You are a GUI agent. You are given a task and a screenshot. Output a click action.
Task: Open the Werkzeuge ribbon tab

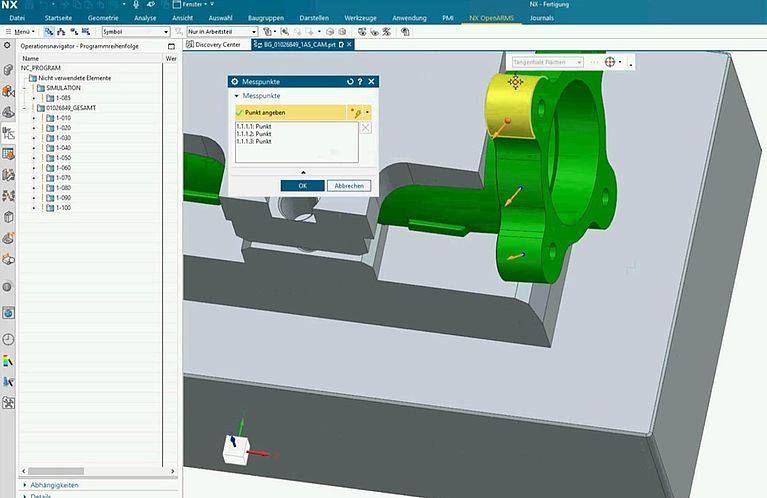tap(361, 18)
